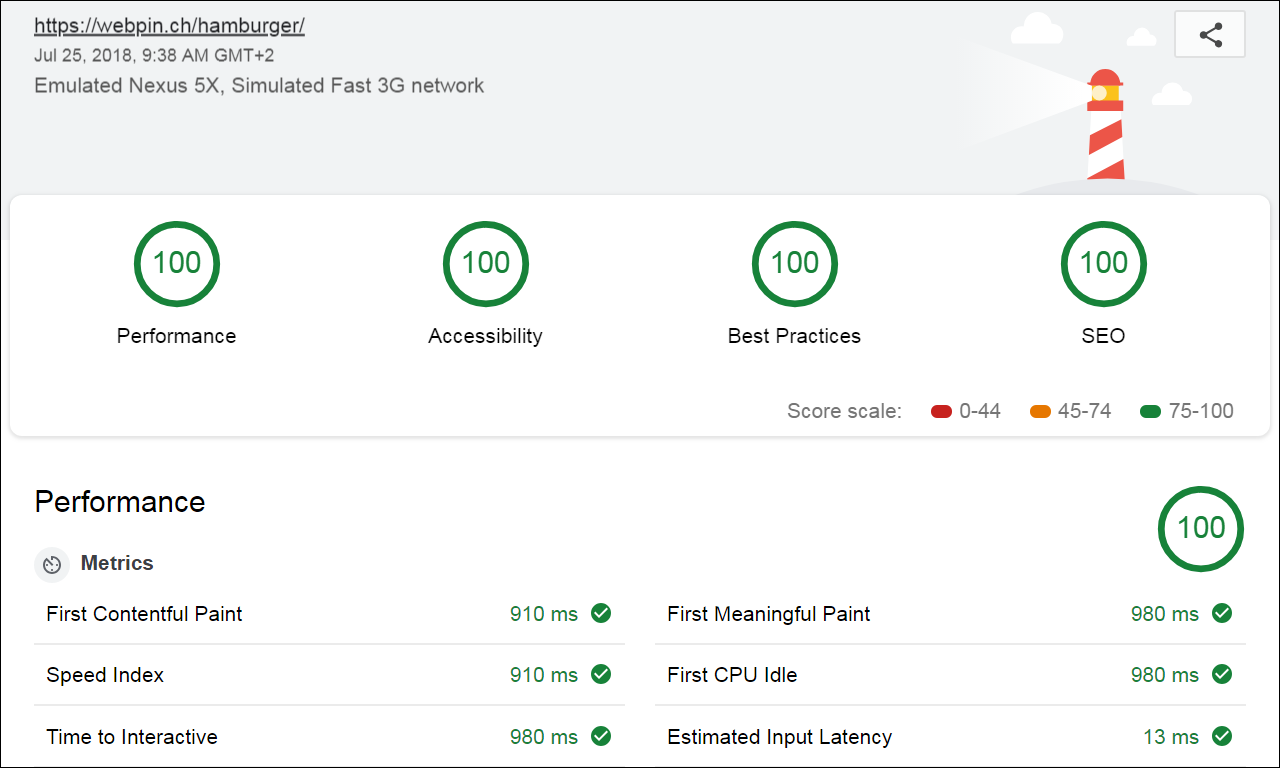Jump to Performance via its score gauge
Screen dimensions: 1280x768
coord(176,264)
